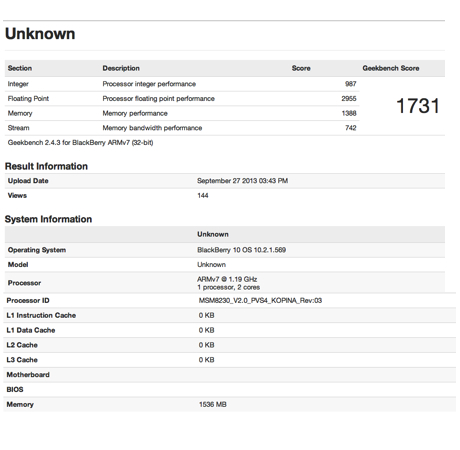
Task: Click the 'L1 Instruction Cache' label
Action: pos(41,315)
